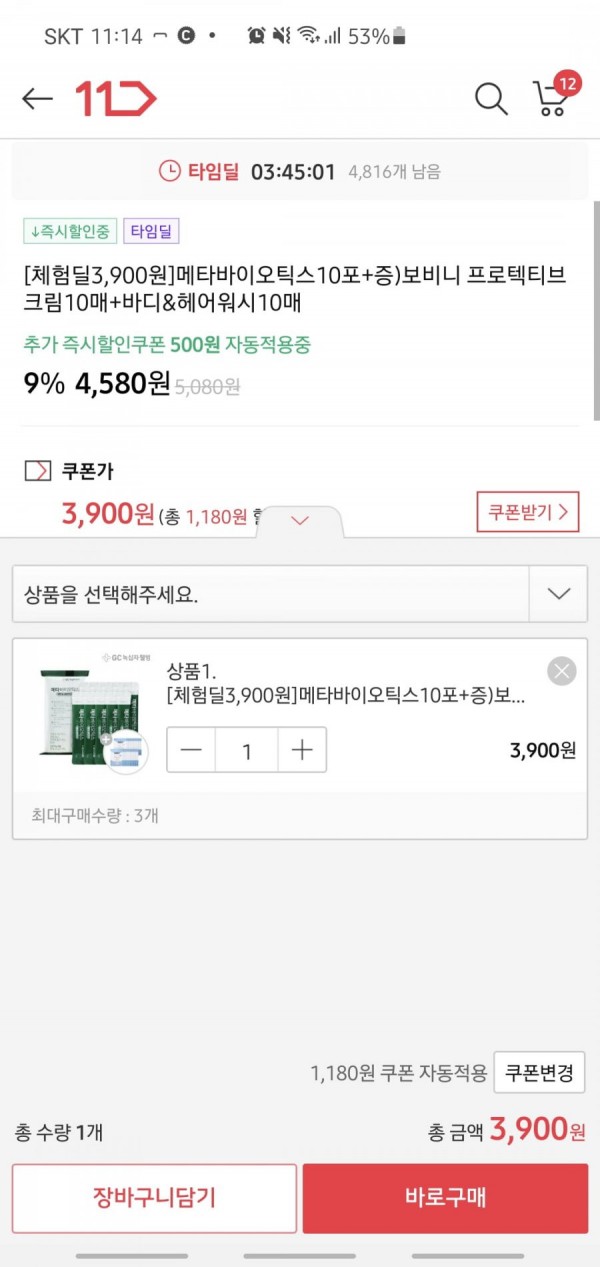600x1267 pixels.
Task: Remove 상품1 with the X icon
Action: tap(562, 671)
